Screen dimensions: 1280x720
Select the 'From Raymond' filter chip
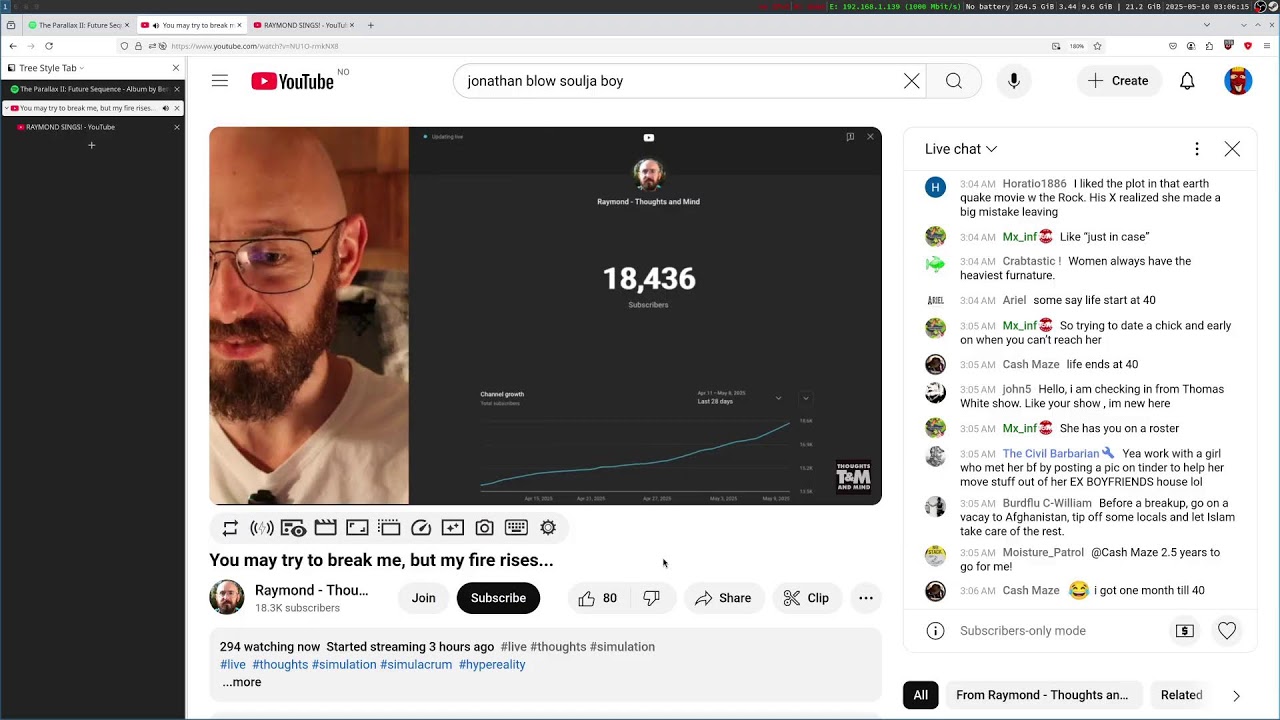coord(1041,695)
